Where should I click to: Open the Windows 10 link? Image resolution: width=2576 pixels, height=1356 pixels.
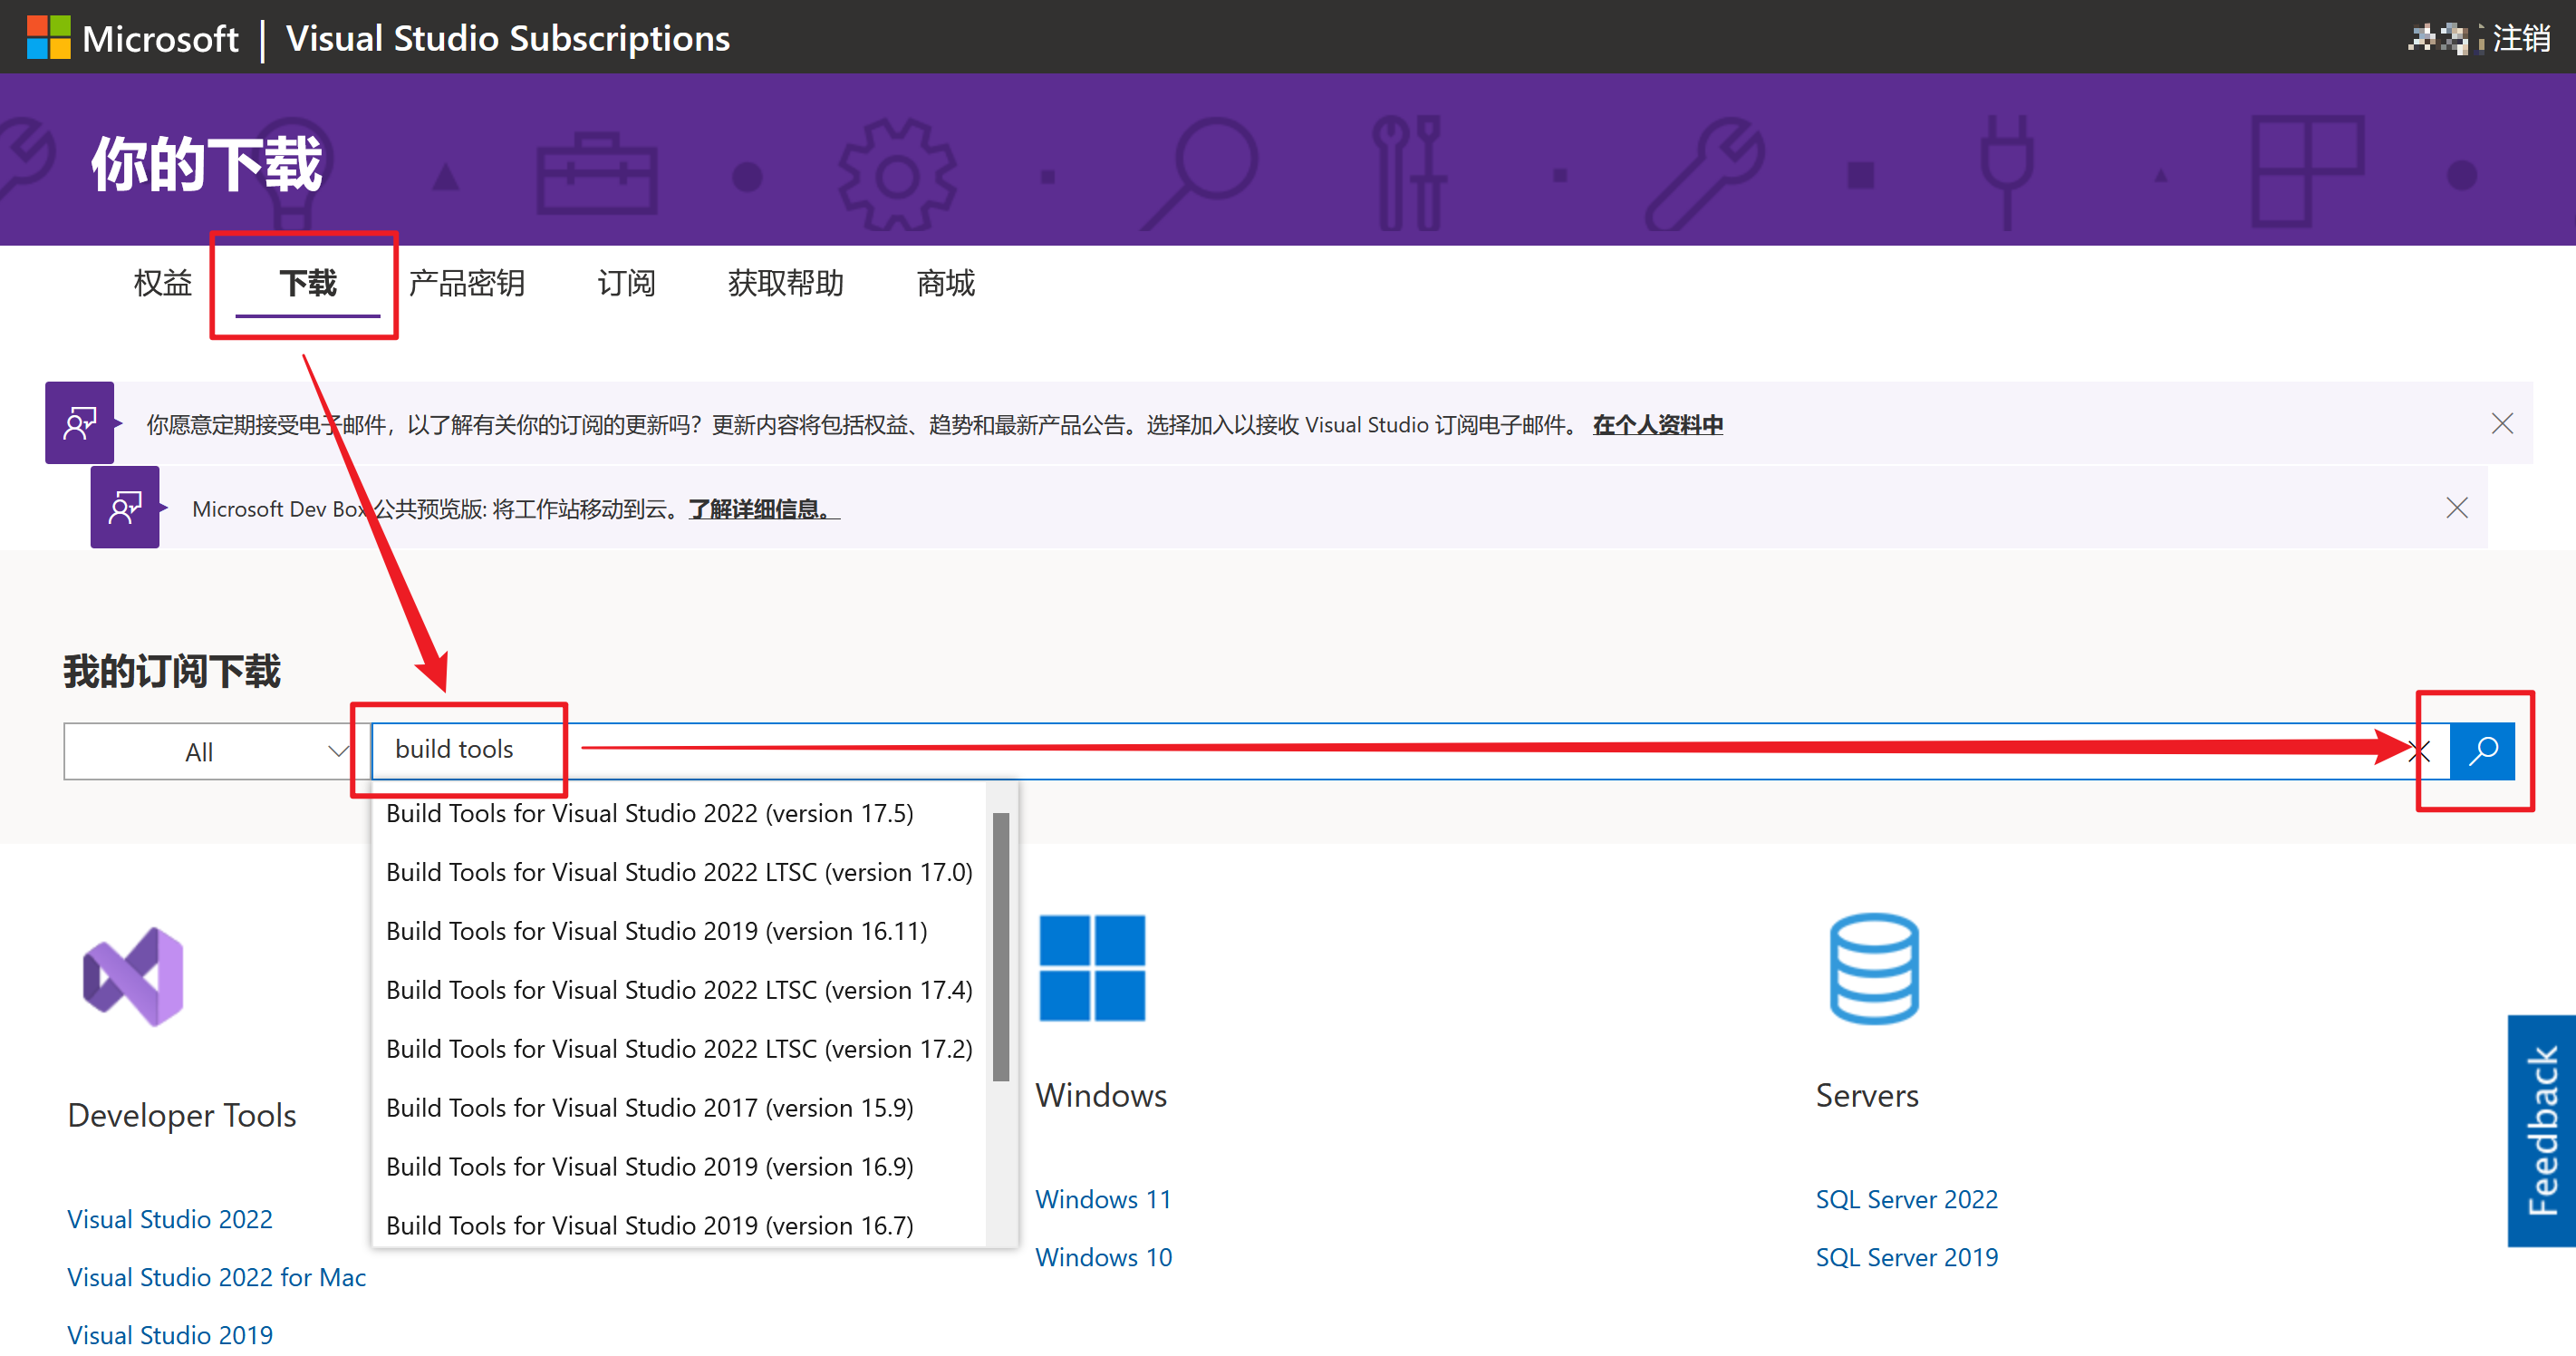1104,1257
